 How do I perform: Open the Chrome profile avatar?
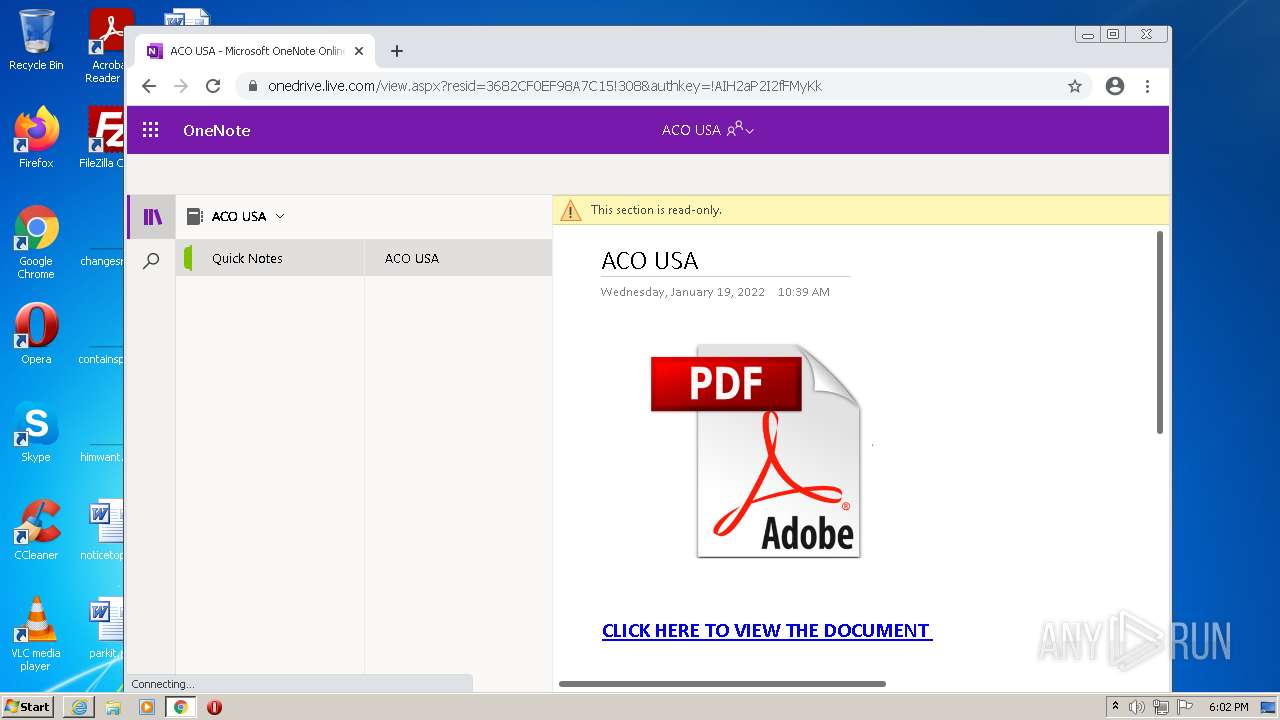[x=1115, y=86]
